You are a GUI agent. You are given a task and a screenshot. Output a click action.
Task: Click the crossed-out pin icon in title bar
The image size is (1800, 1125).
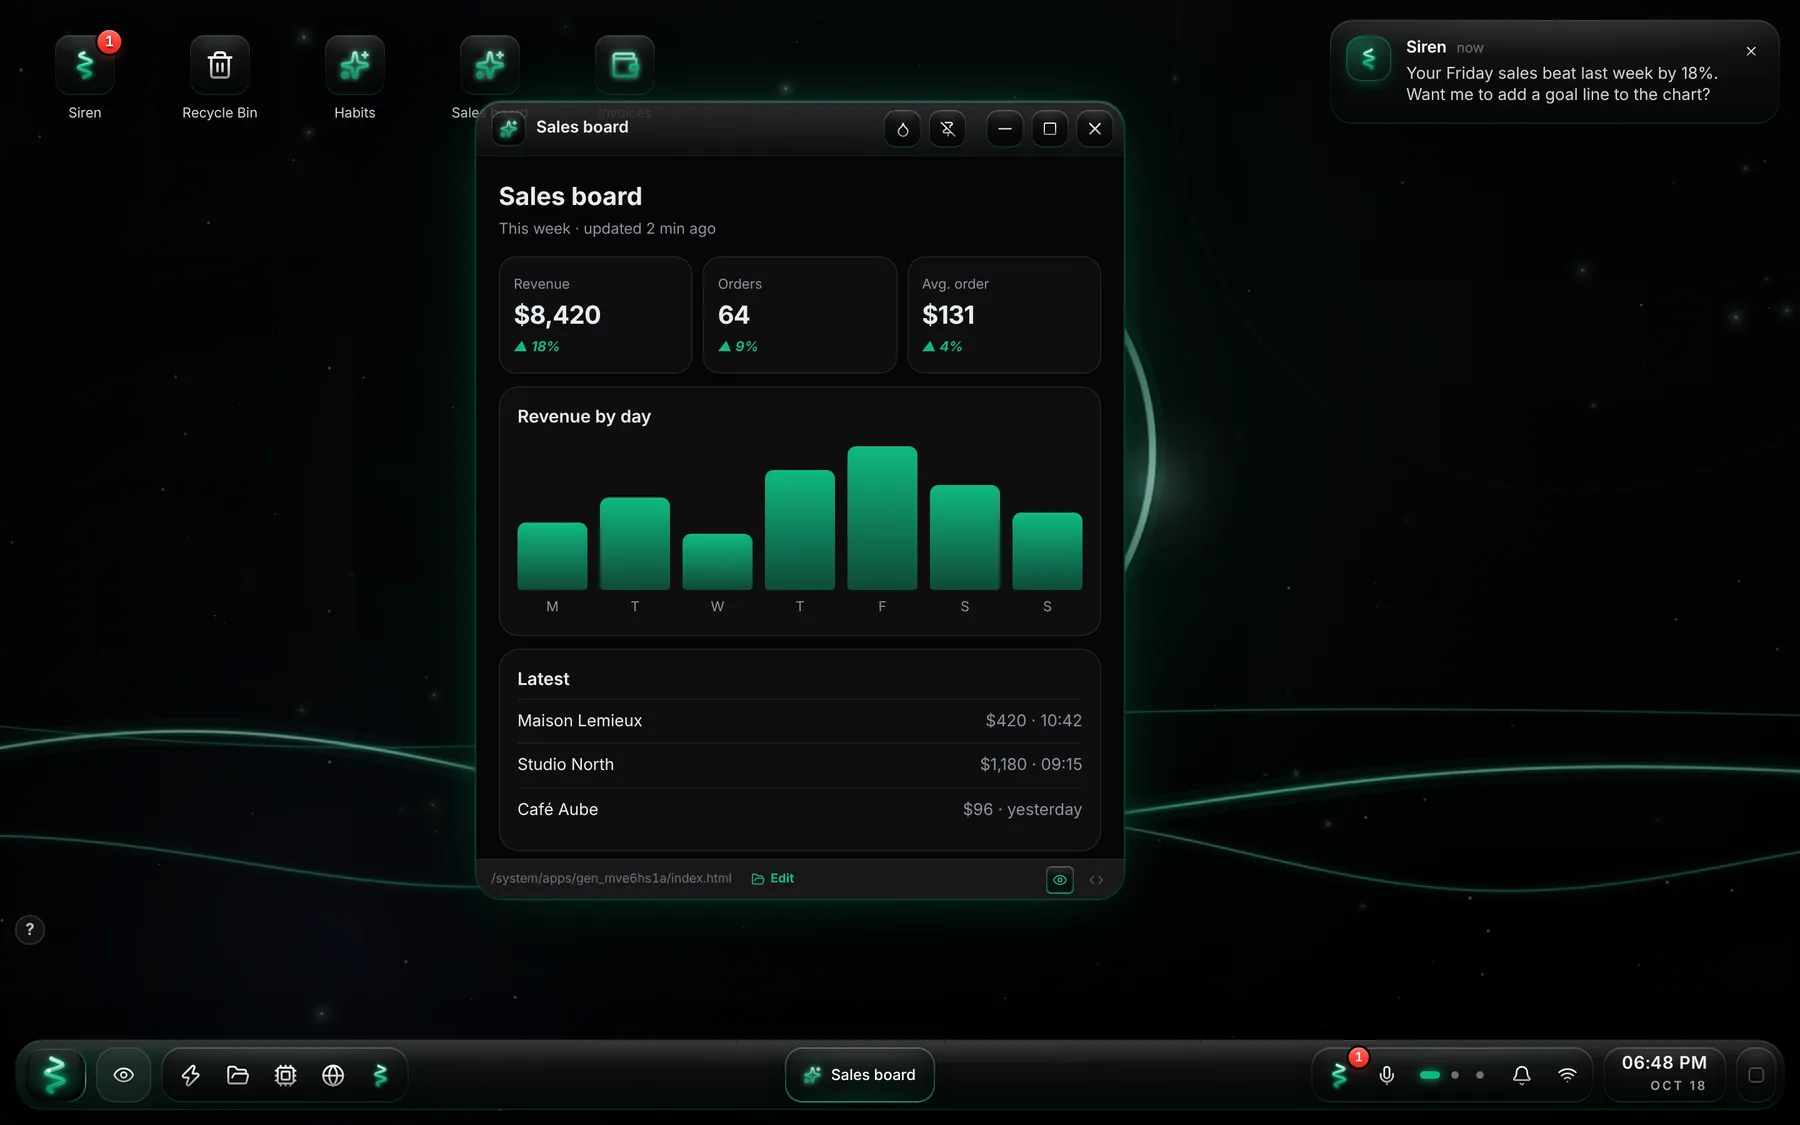coord(948,128)
